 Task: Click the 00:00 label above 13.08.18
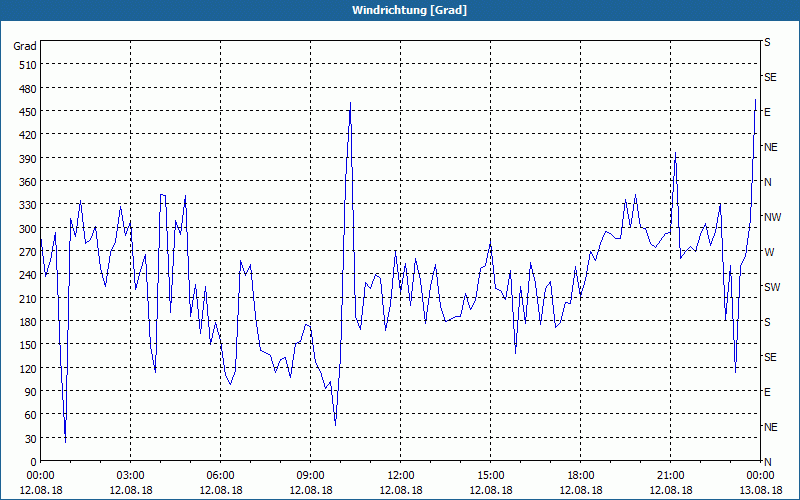pyautogui.click(x=760, y=476)
